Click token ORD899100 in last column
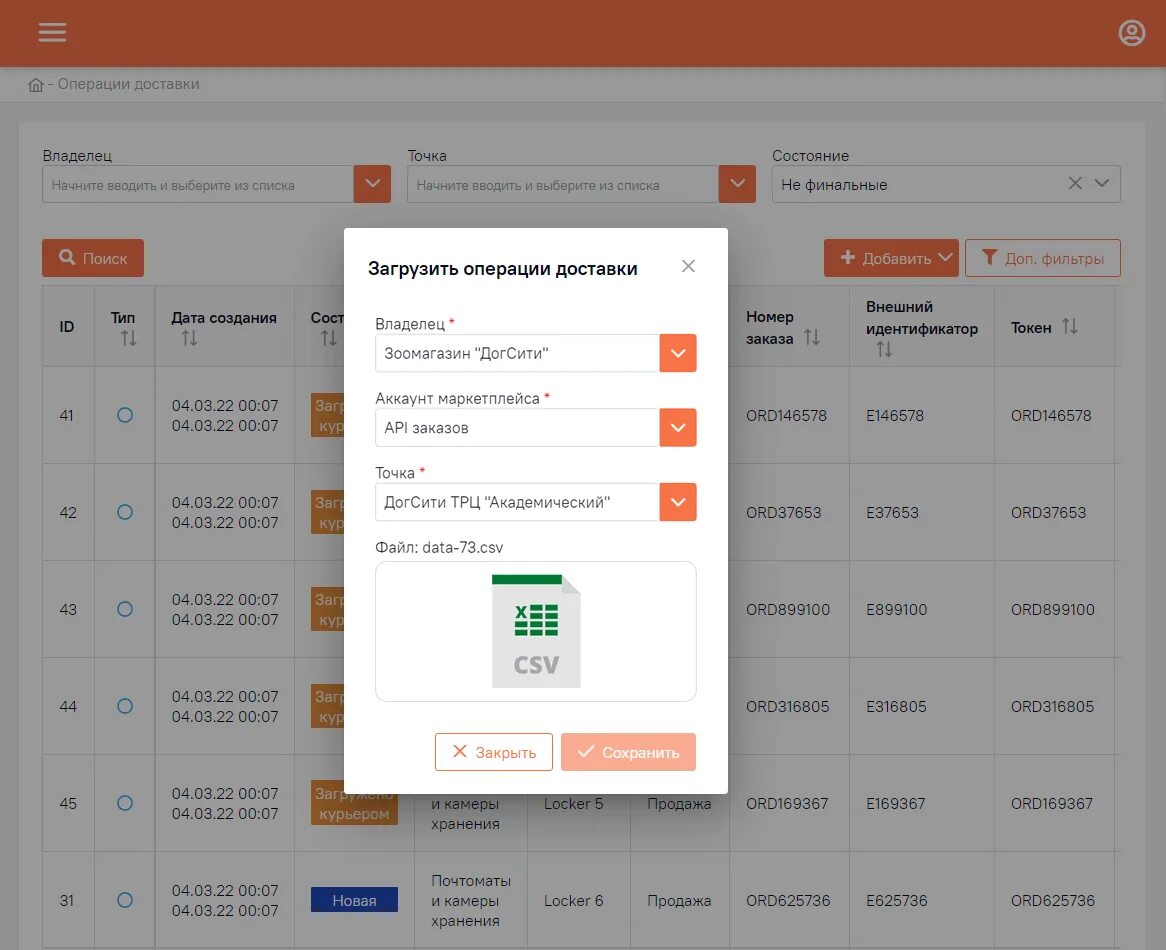This screenshot has height=950, width=1166. point(1052,610)
